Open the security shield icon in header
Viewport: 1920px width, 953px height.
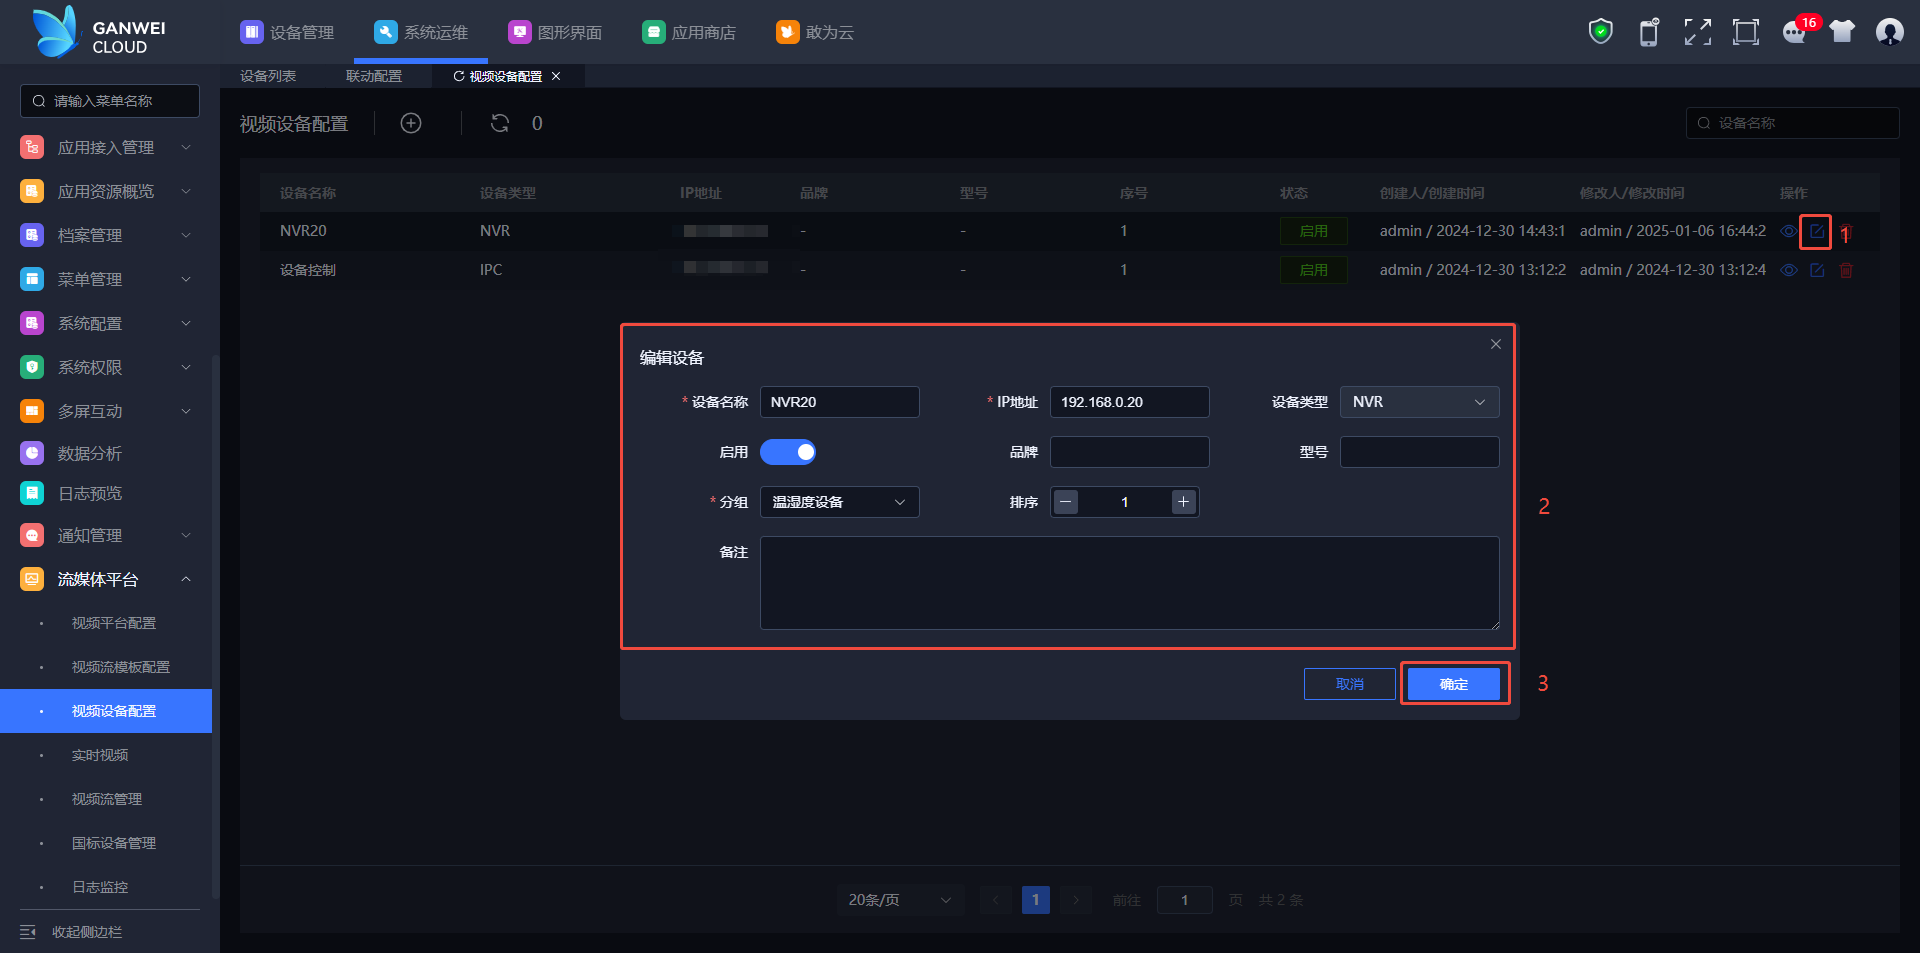pyautogui.click(x=1600, y=32)
